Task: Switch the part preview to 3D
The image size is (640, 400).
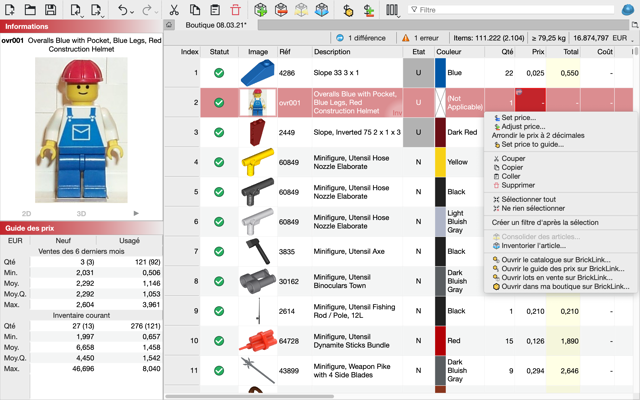Action: (x=81, y=213)
